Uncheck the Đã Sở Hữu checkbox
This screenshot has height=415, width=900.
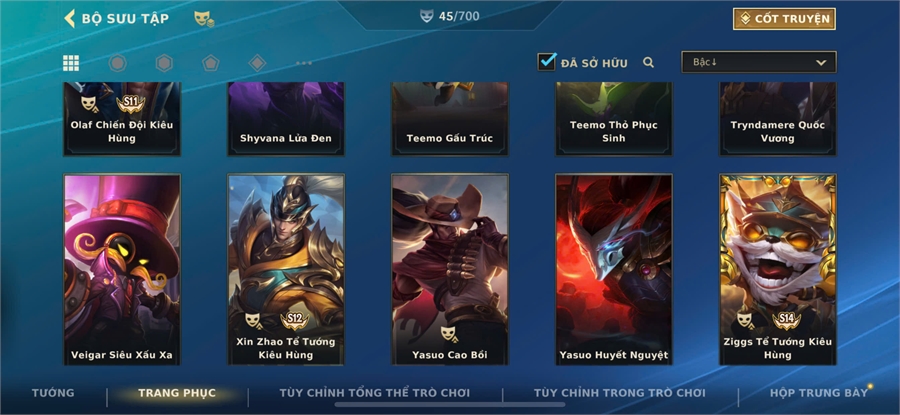(546, 61)
